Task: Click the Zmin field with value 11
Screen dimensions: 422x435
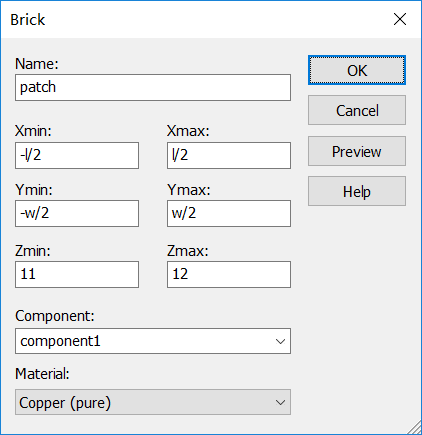Action: [77, 274]
